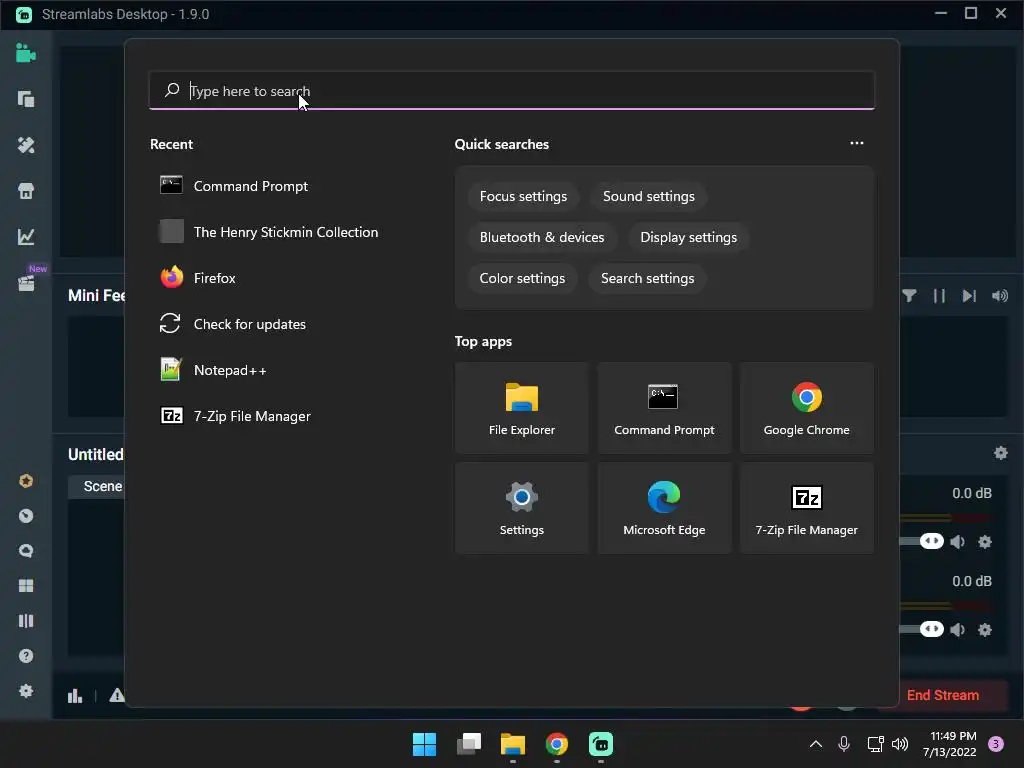This screenshot has height=768, width=1024.
Task: Open 7-Zip File Manager tile in Top apps
Action: coord(807,508)
